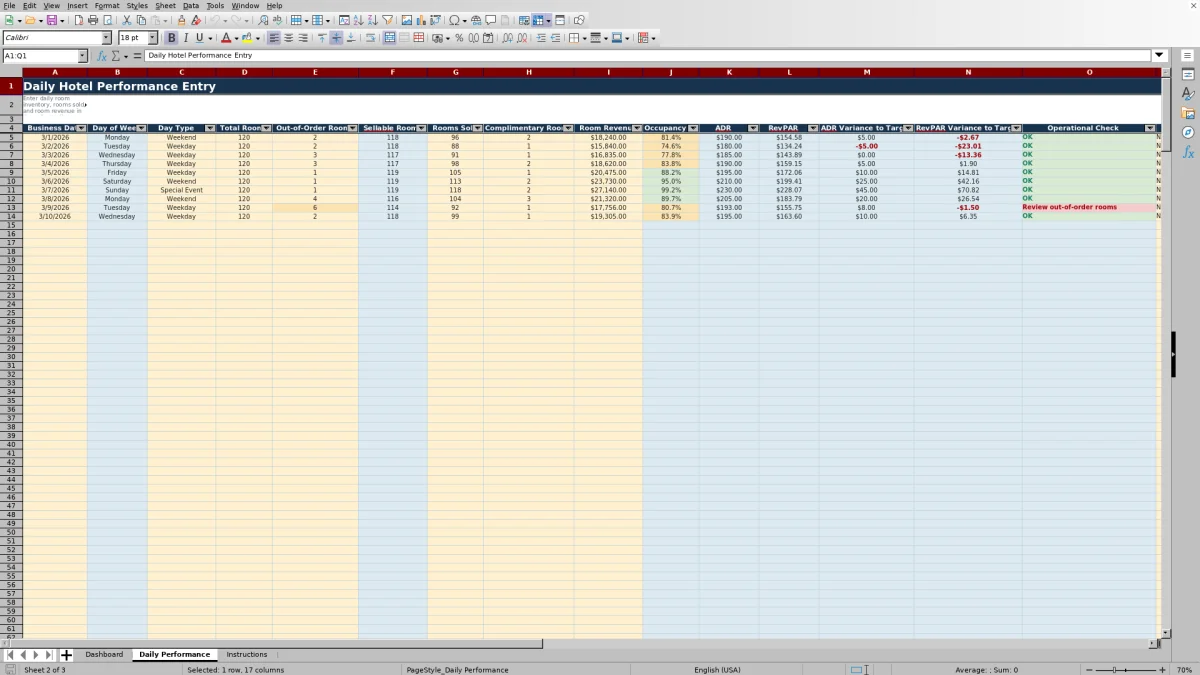
Task: Click the Insert Special Character omega icon
Action: 455,20
